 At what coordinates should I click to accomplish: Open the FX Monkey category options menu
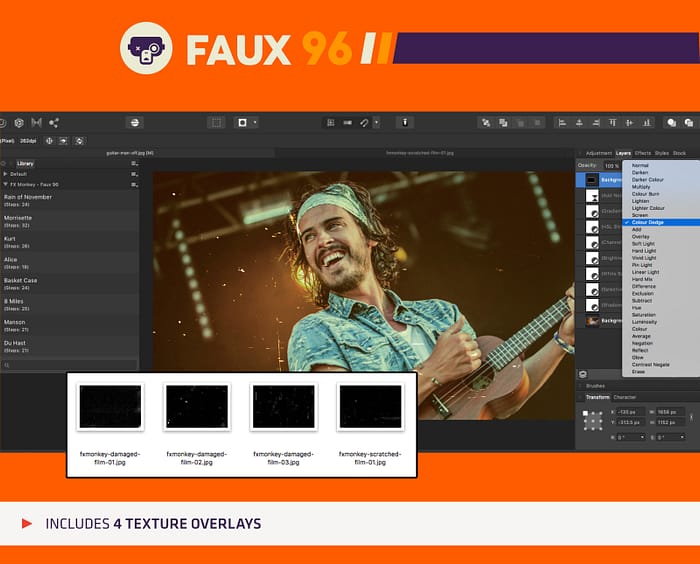pos(134,184)
